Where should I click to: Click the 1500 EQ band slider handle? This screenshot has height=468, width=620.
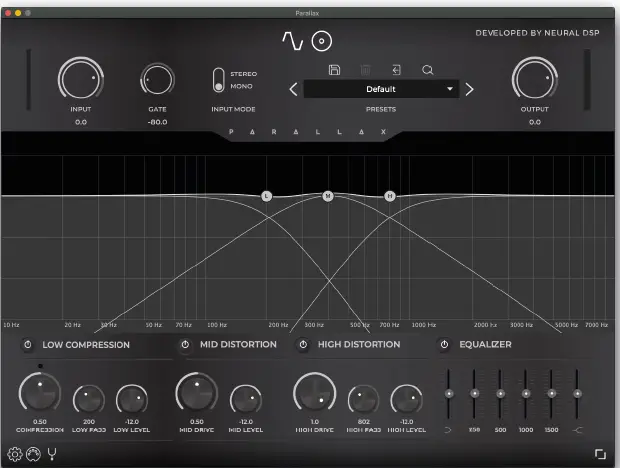(x=552, y=394)
